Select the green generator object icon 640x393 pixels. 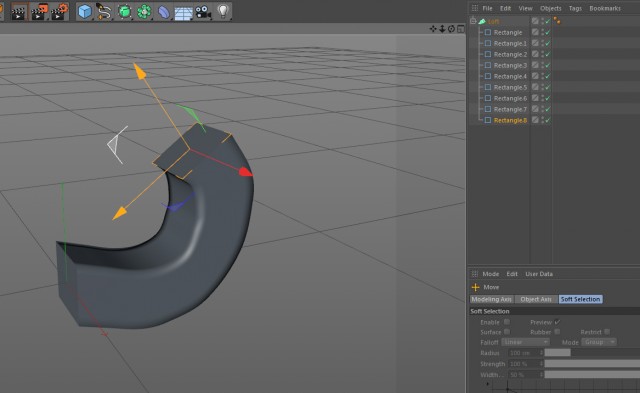(x=124, y=11)
